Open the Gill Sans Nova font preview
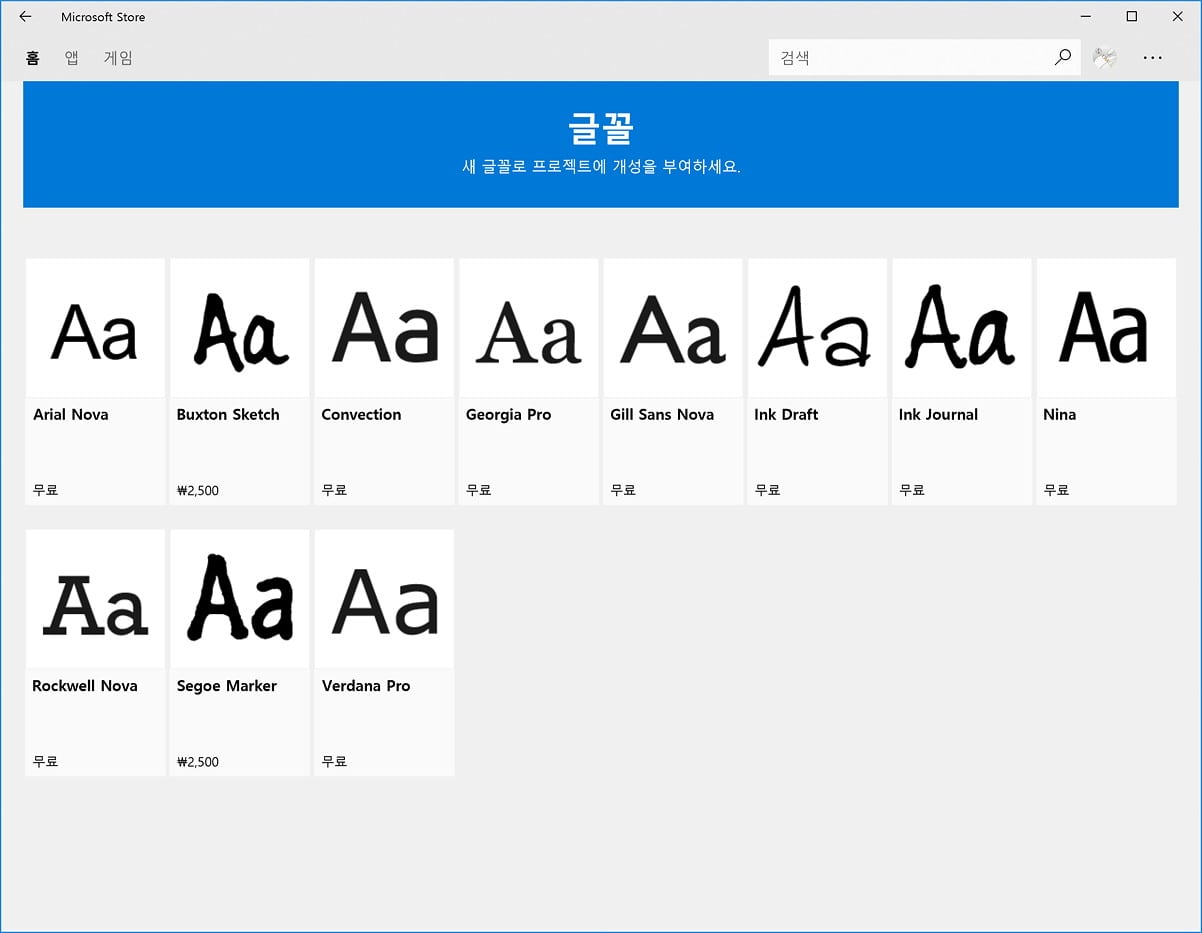This screenshot has height=933, width=1202. coord(673,328)
